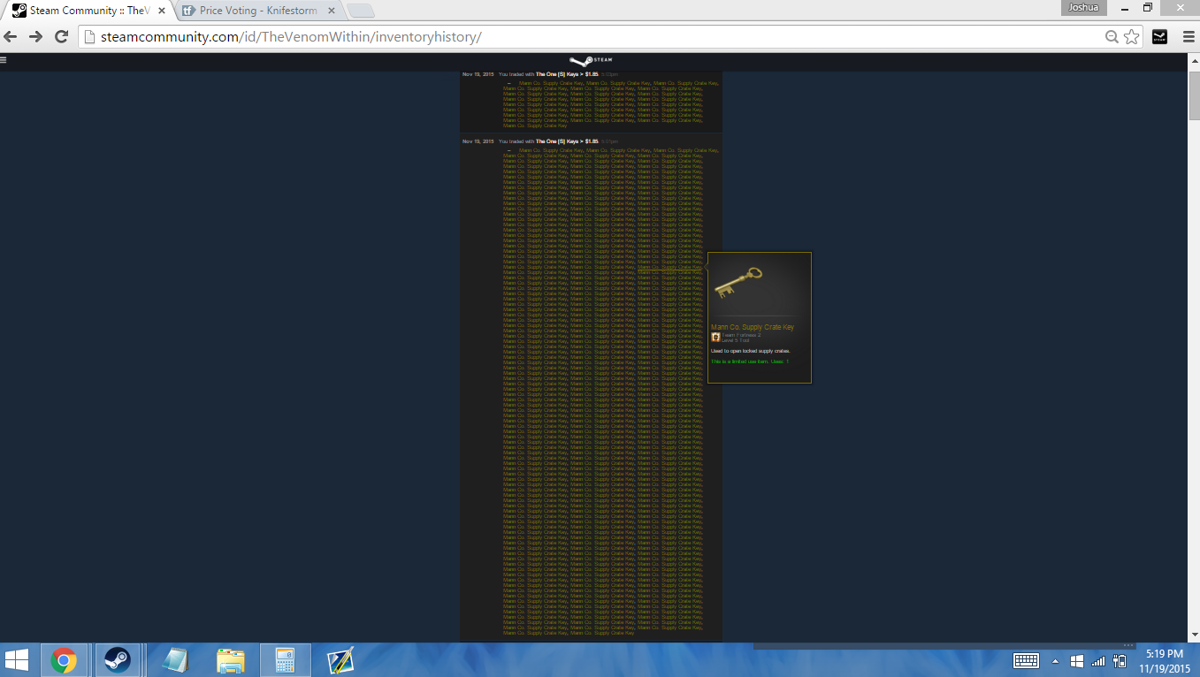Close the Price Voting tab
The image size is (1200, 677).
332,11
